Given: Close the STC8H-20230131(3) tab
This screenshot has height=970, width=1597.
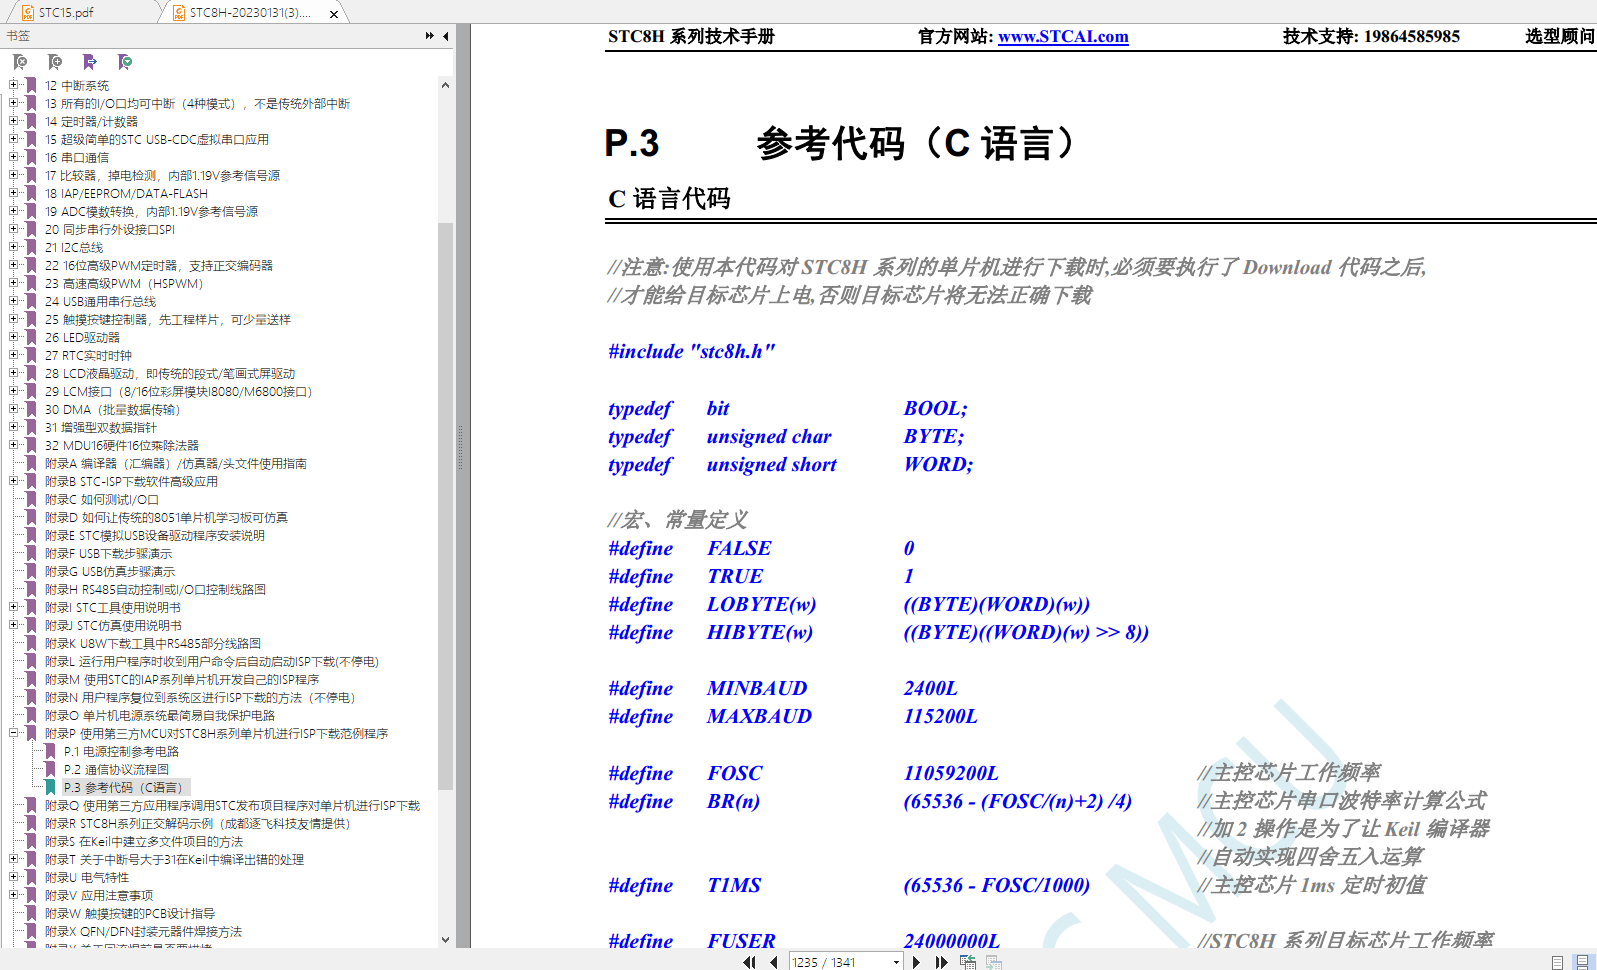Looking at the screenshot, I should click(334, 13).
